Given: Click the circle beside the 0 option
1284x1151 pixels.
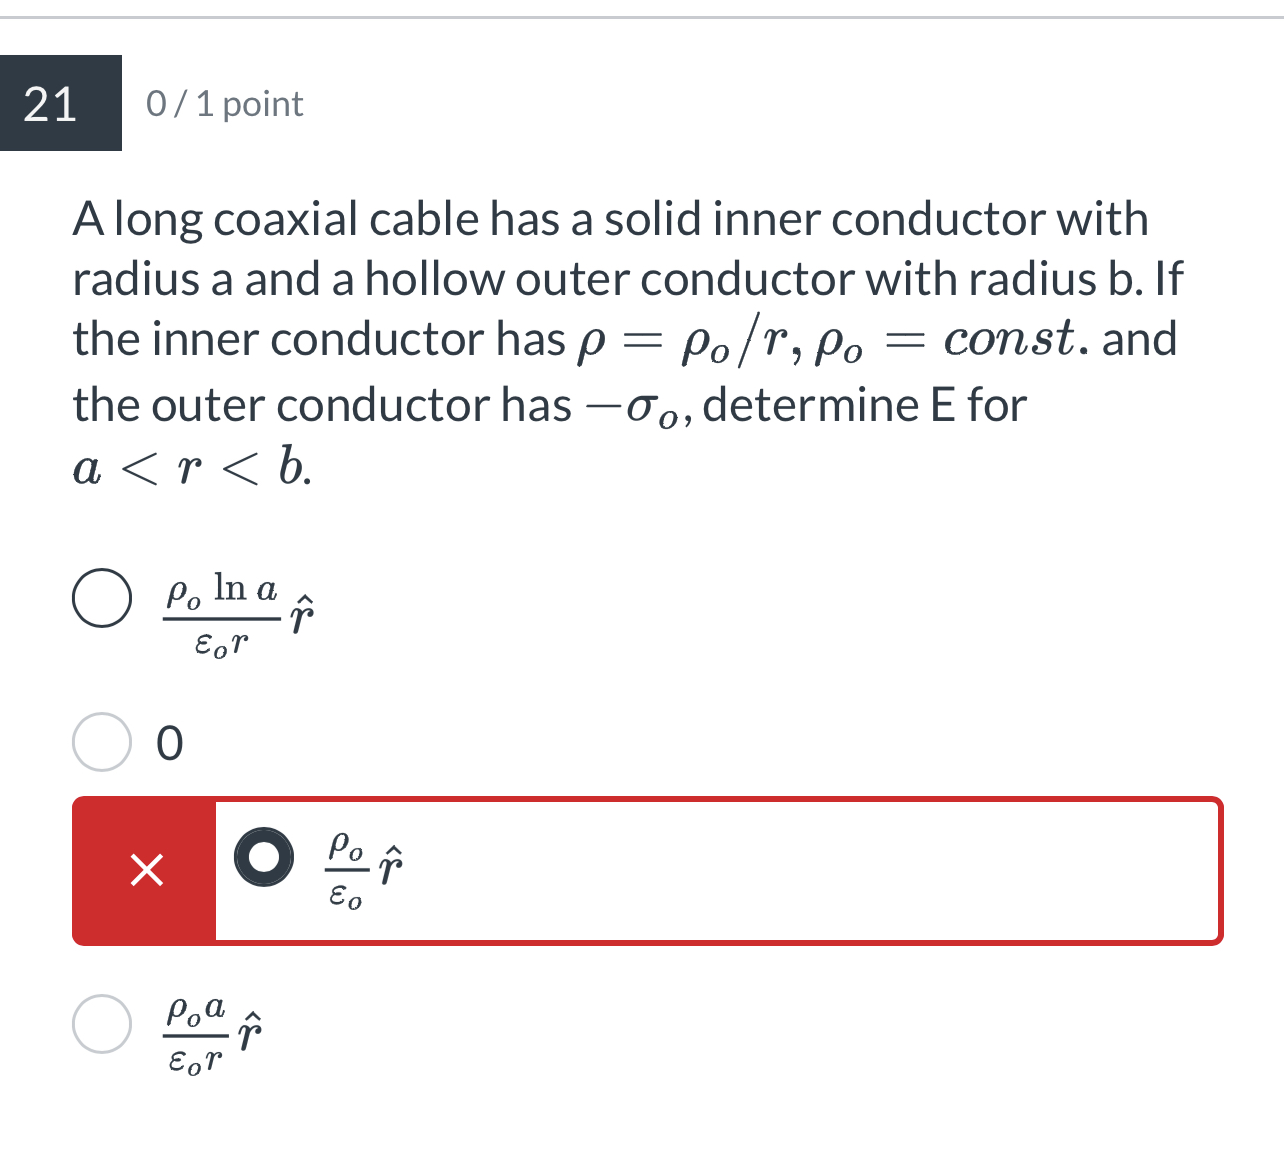Looking at the screenshot, I should click(103, 741).
